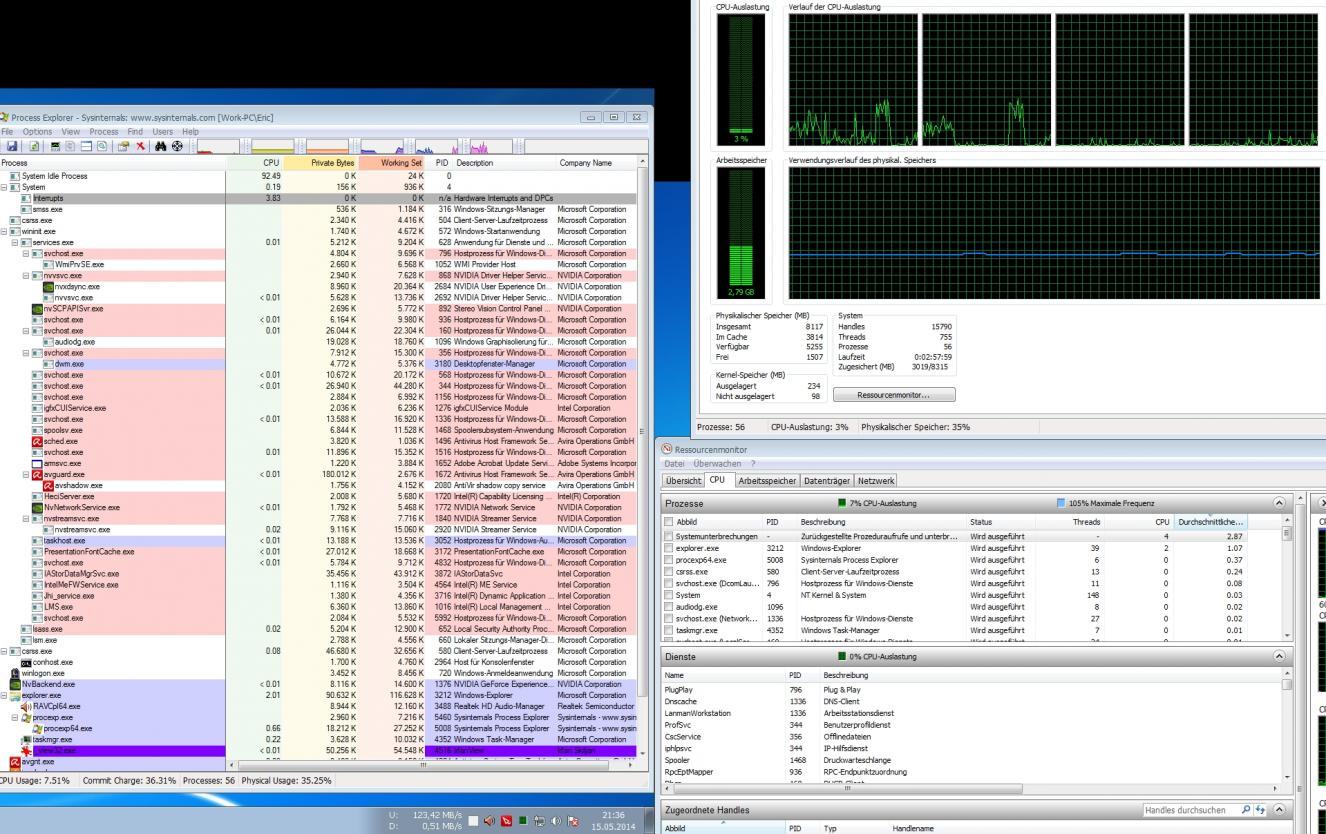Click the Save icon in Process Explorer toolbar
This screenshot has height=834, width=1326.
tap(12, 146)
